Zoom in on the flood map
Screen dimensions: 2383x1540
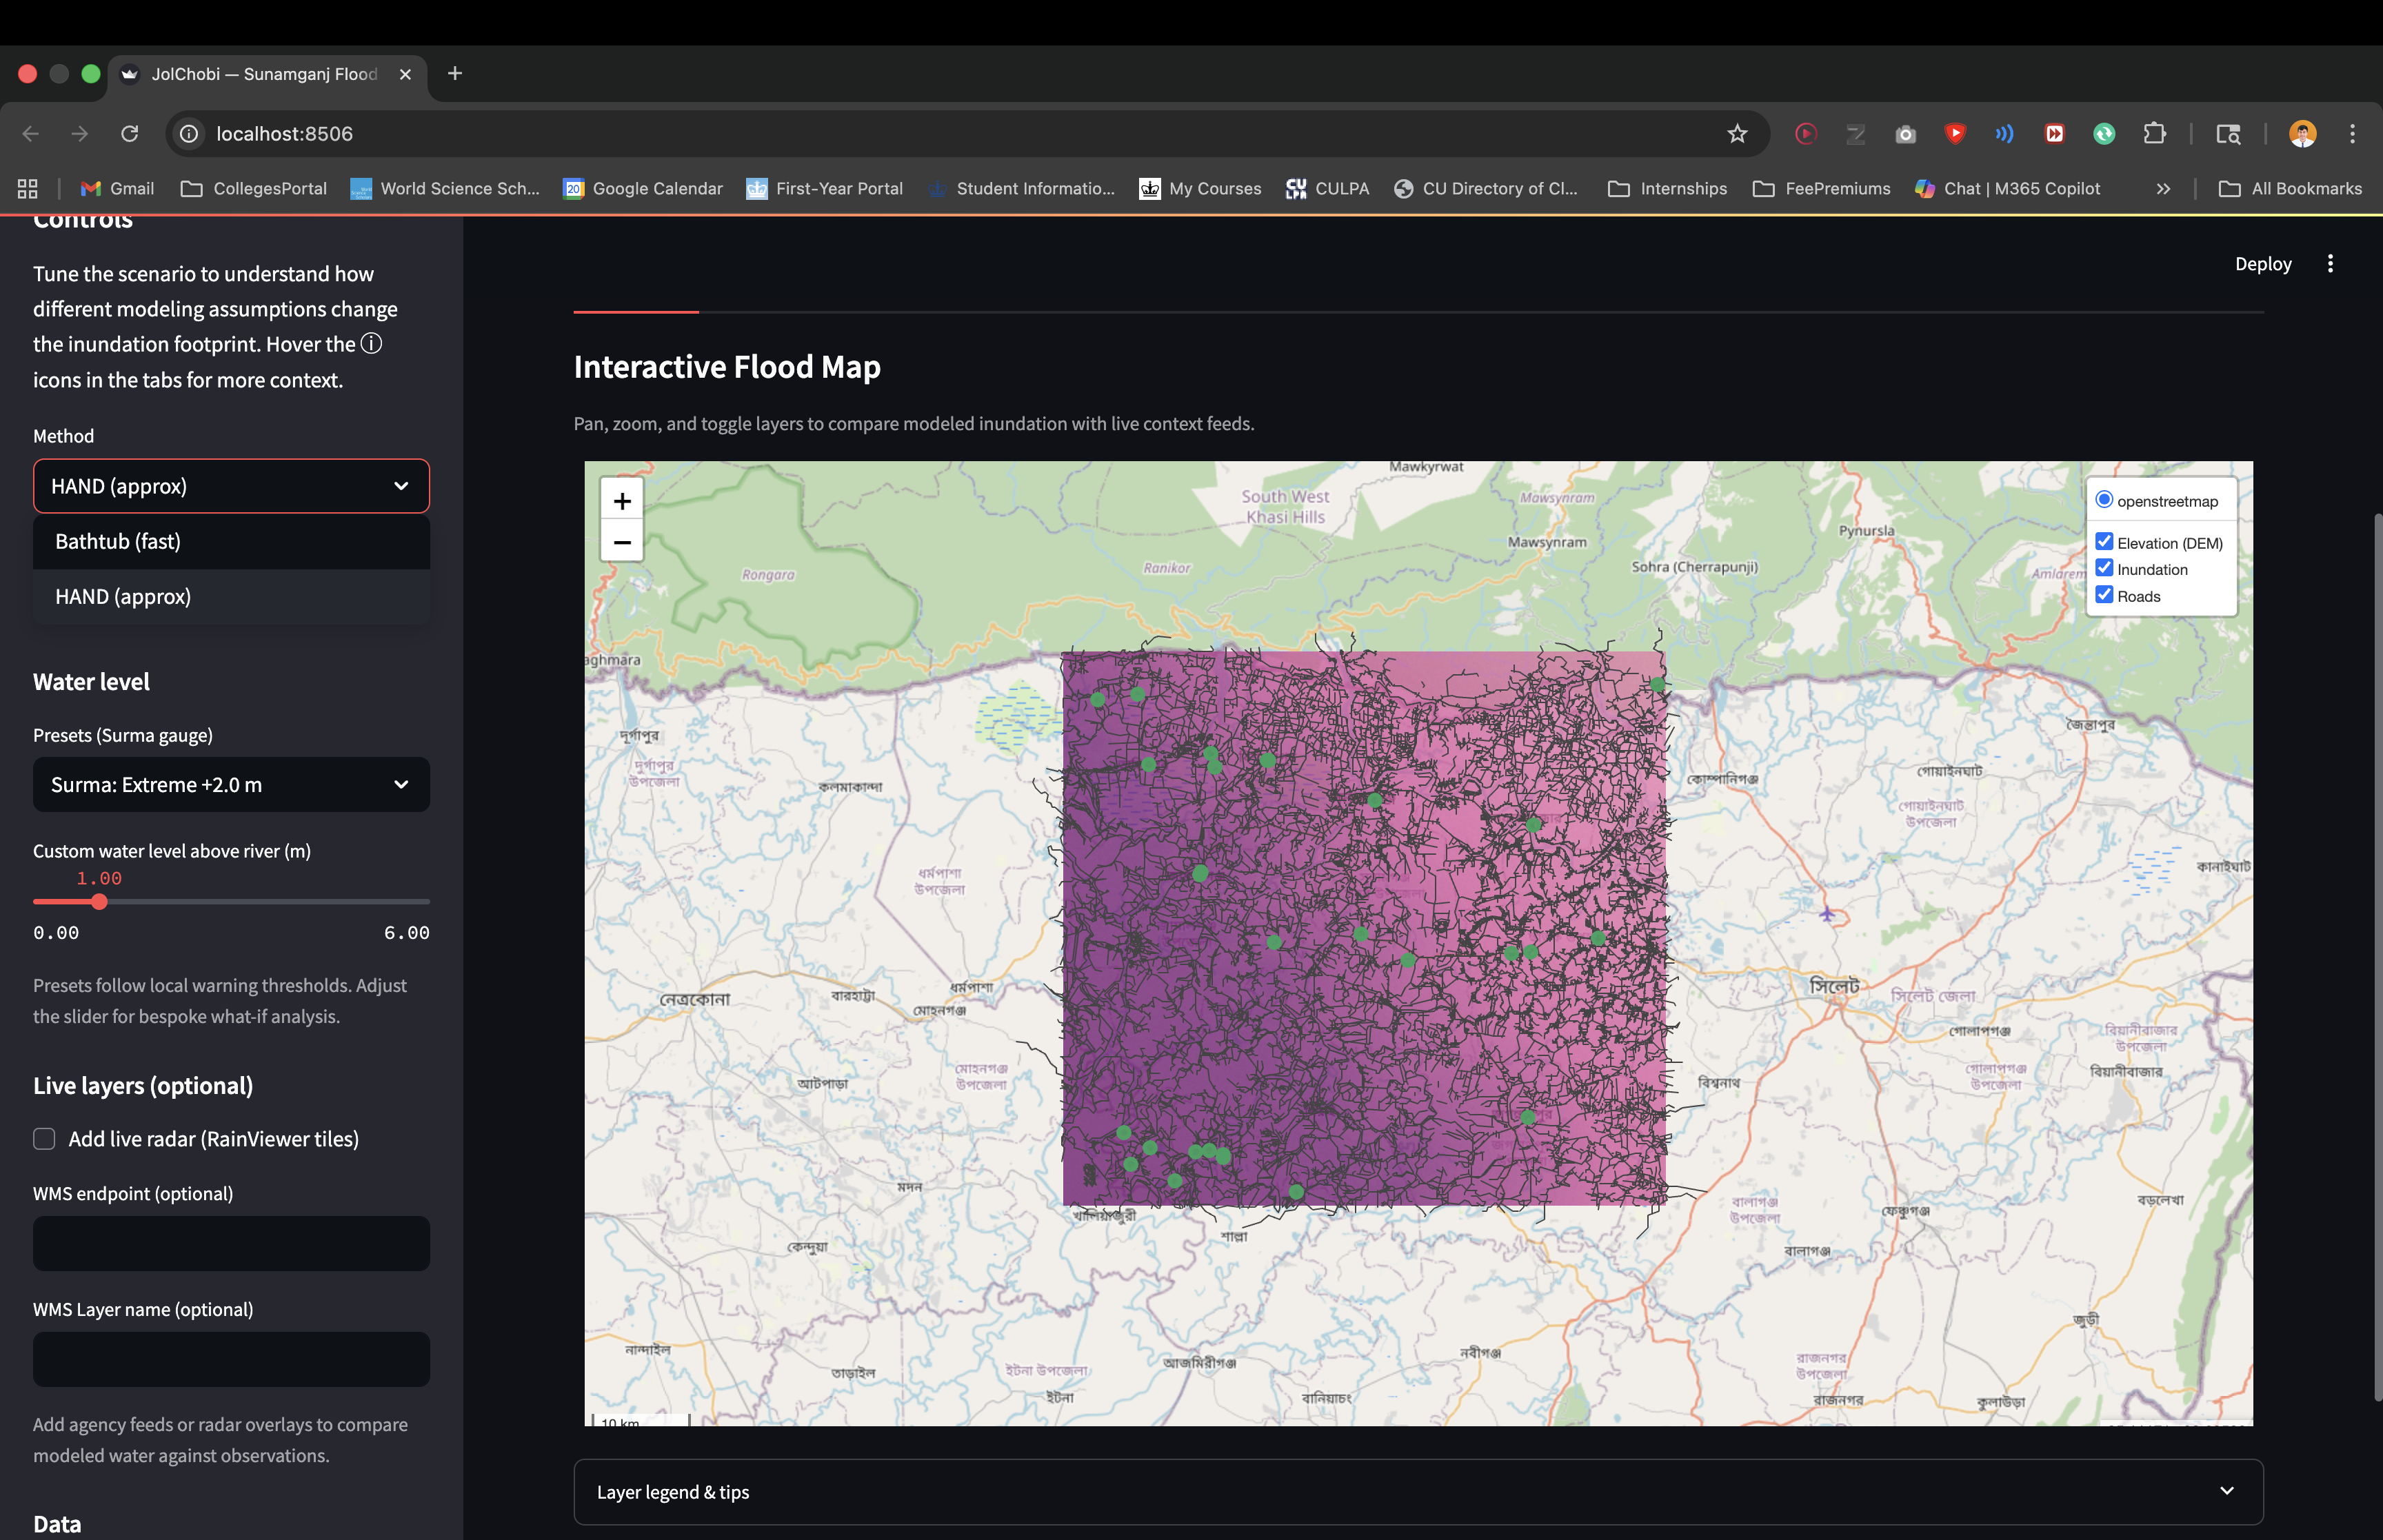pyautogui.click(x=621, y=501)
